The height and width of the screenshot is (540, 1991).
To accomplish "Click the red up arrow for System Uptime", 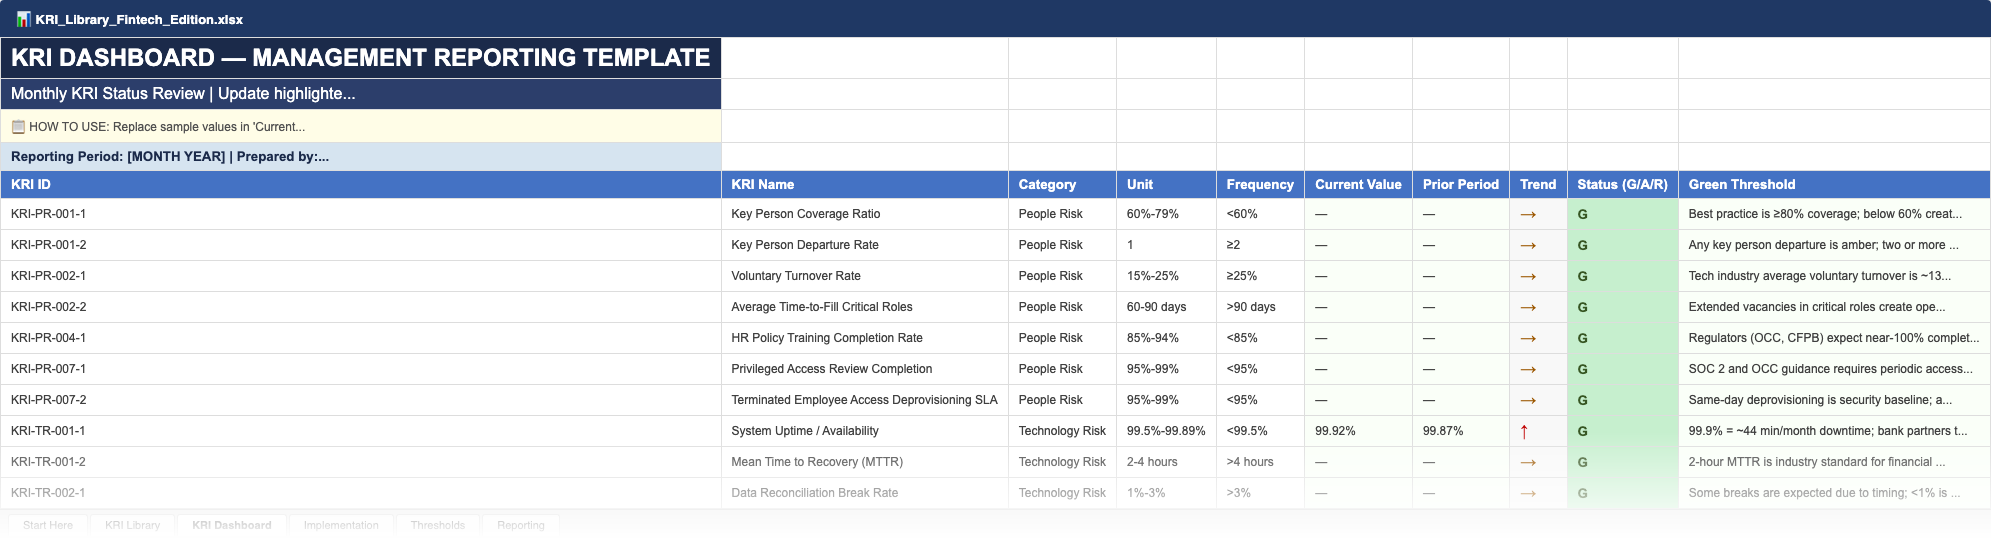I will tap(1524, 431).
